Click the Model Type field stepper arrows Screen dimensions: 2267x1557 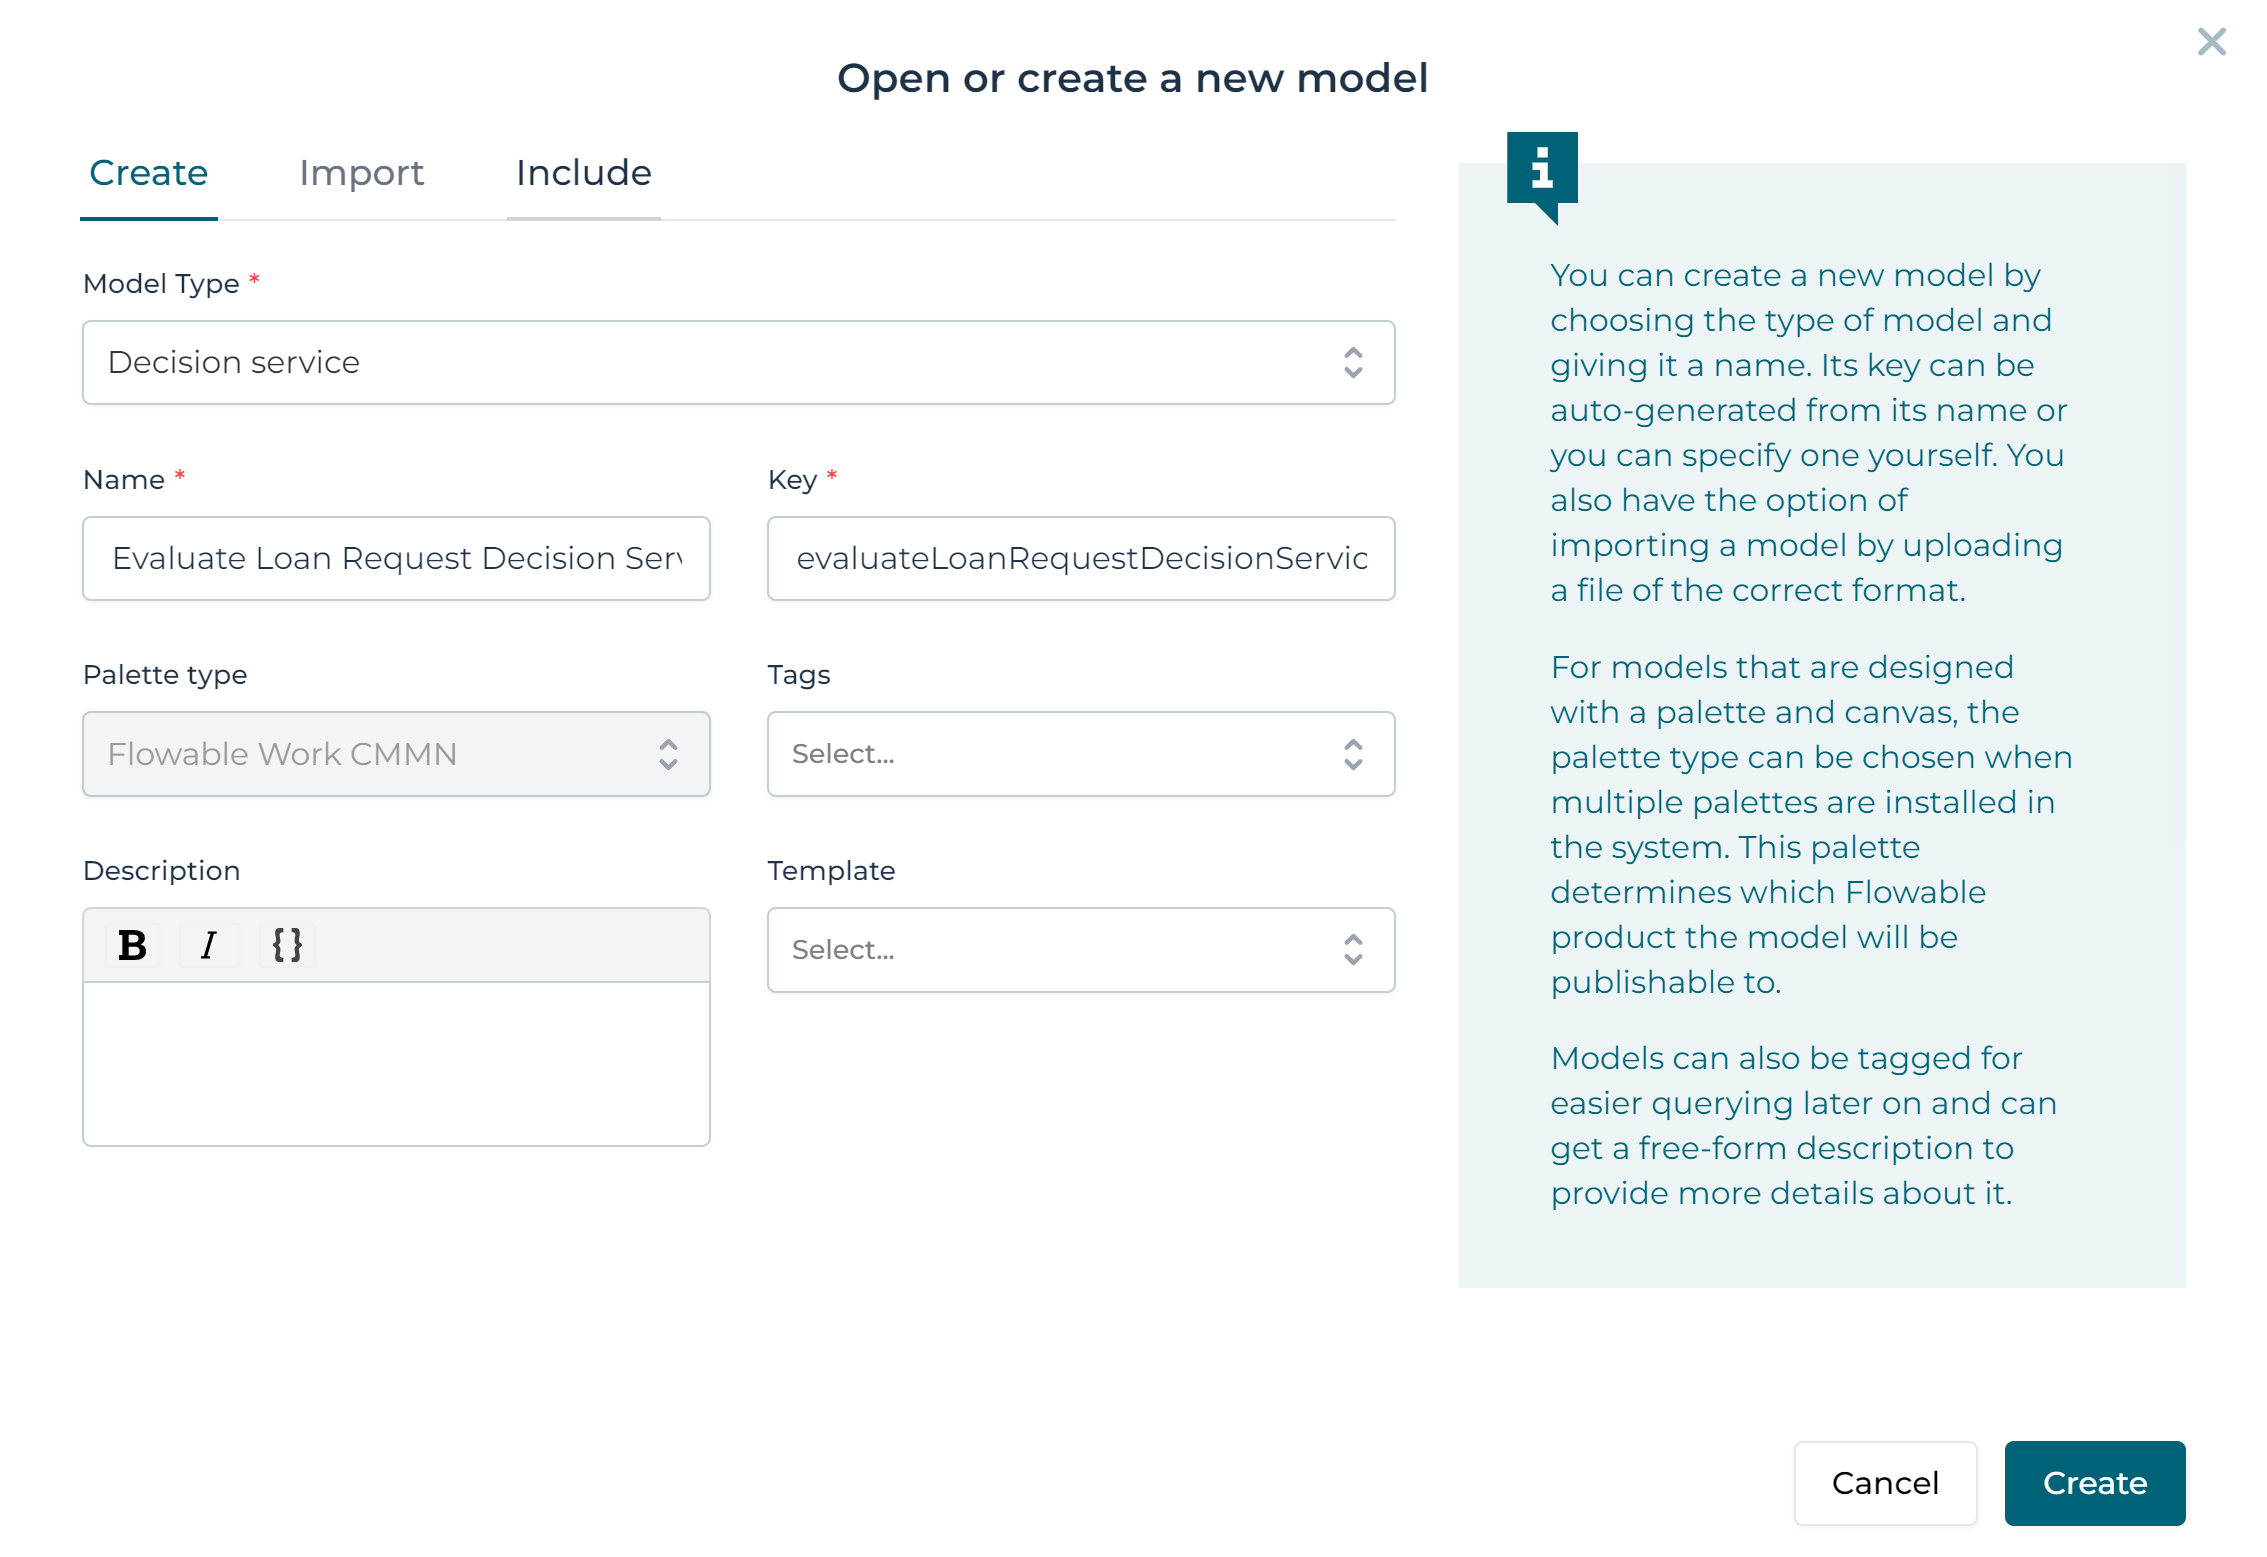click(x=1353, y=362)
